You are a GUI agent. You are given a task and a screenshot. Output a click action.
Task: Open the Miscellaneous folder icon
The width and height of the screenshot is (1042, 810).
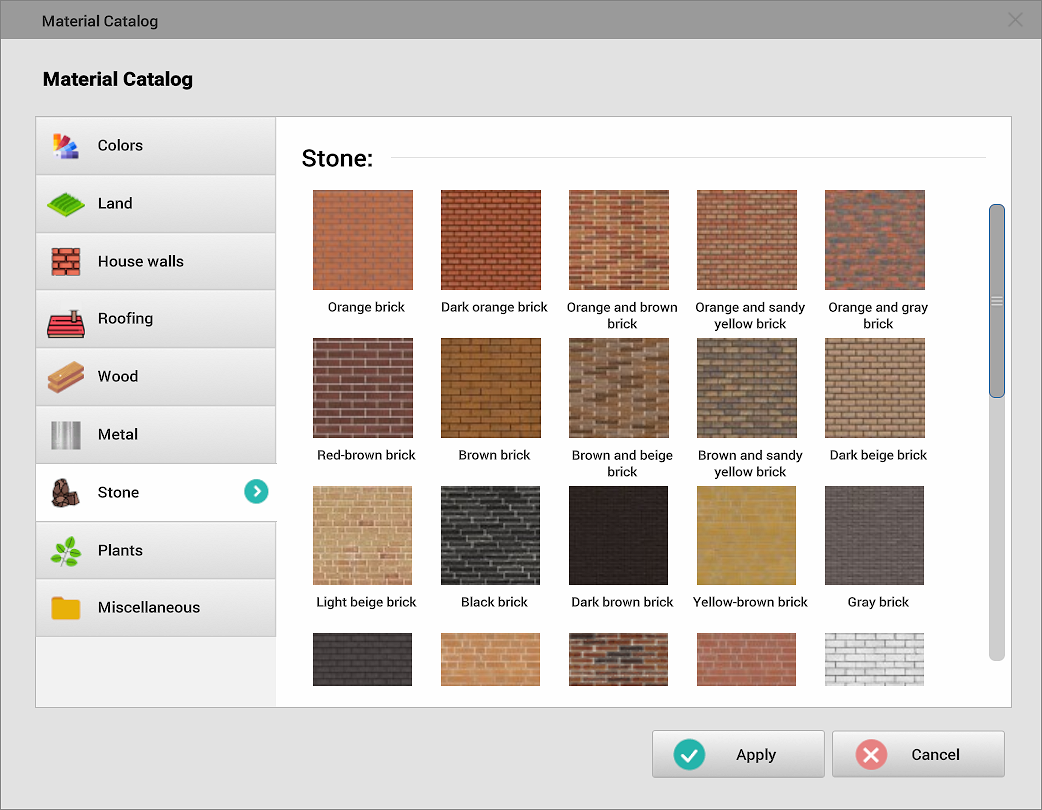click(x=65, y=608)
